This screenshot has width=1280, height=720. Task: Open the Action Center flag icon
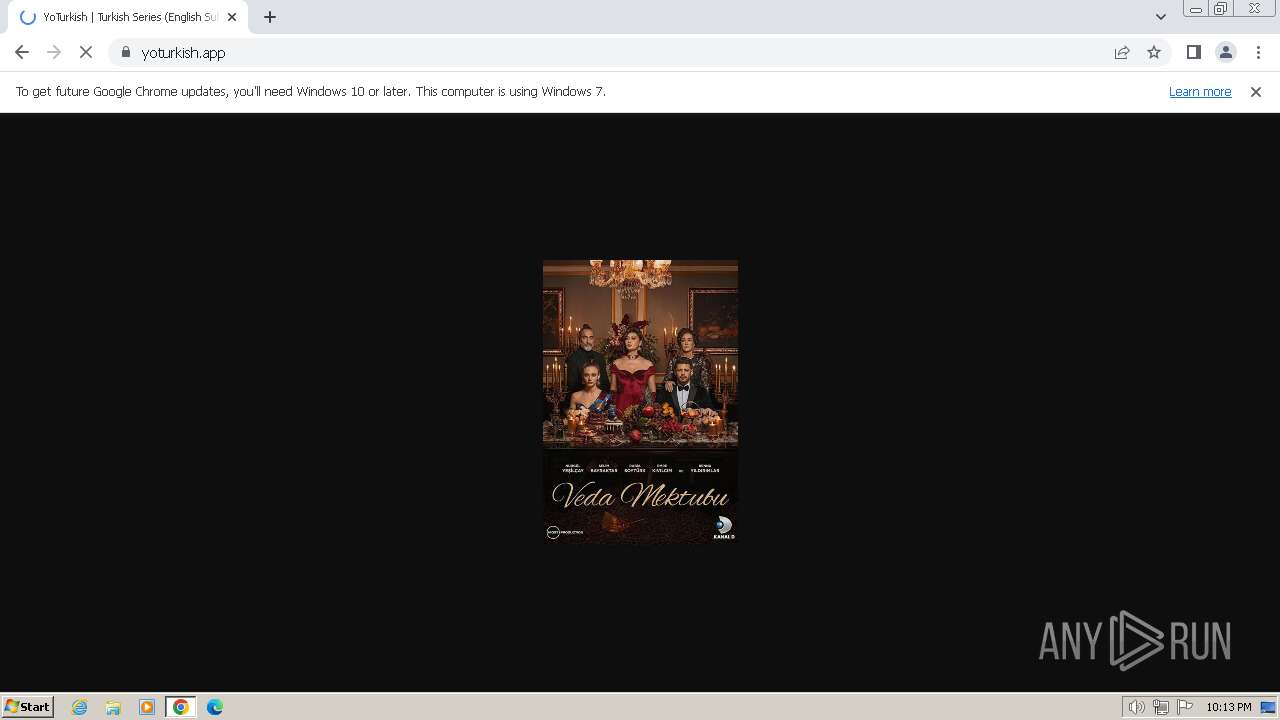point(1185,707)
